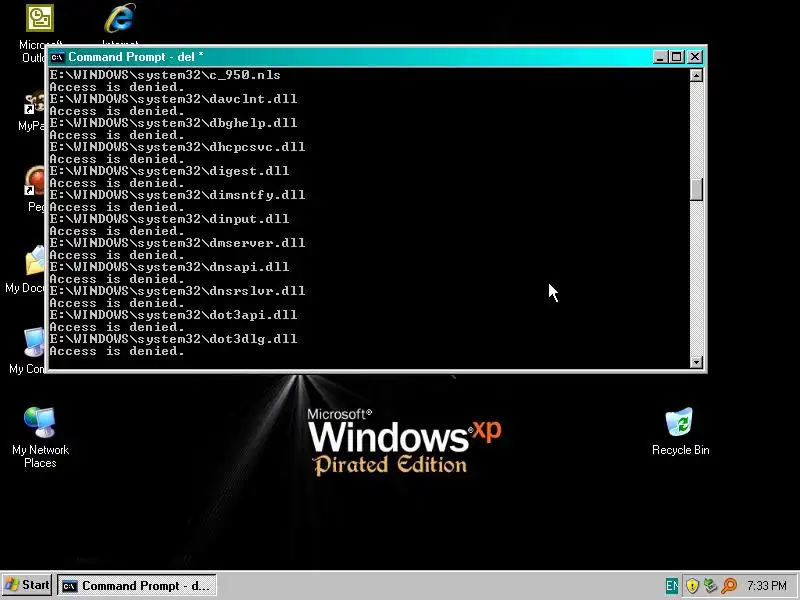Click the line ending 'davclnt.dll'
Viewport: 800px width, 600px height.
pos(173,99)
